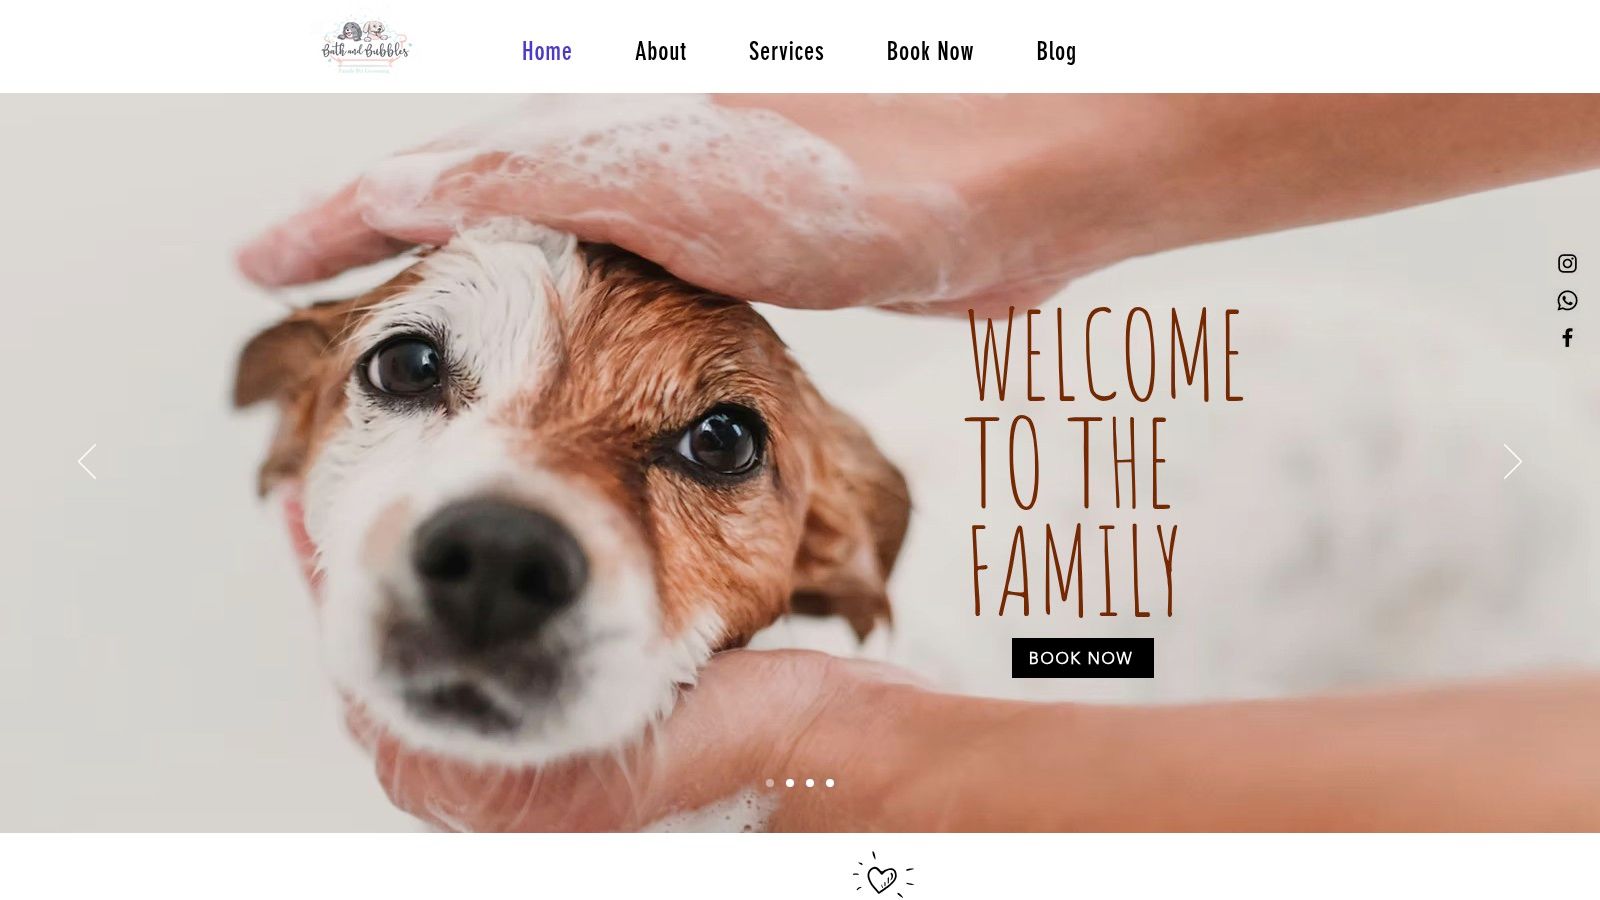Open Book Now in the navigation bar

(930, 51)
